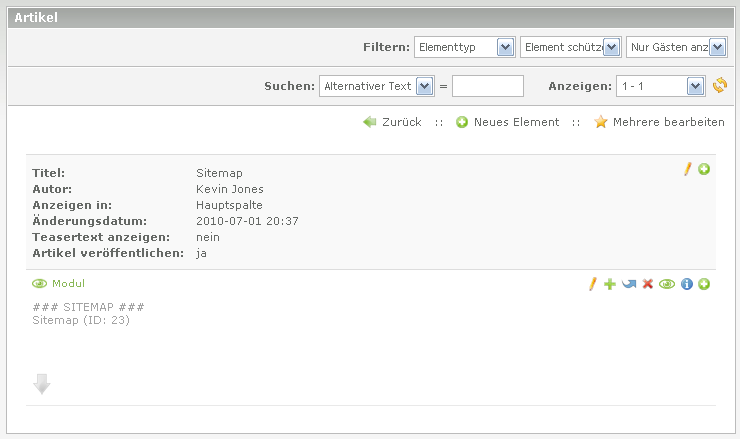740x439 pixels.
Task: Click the gray down arrow below the Sitemap element
Action: (42, 383)
